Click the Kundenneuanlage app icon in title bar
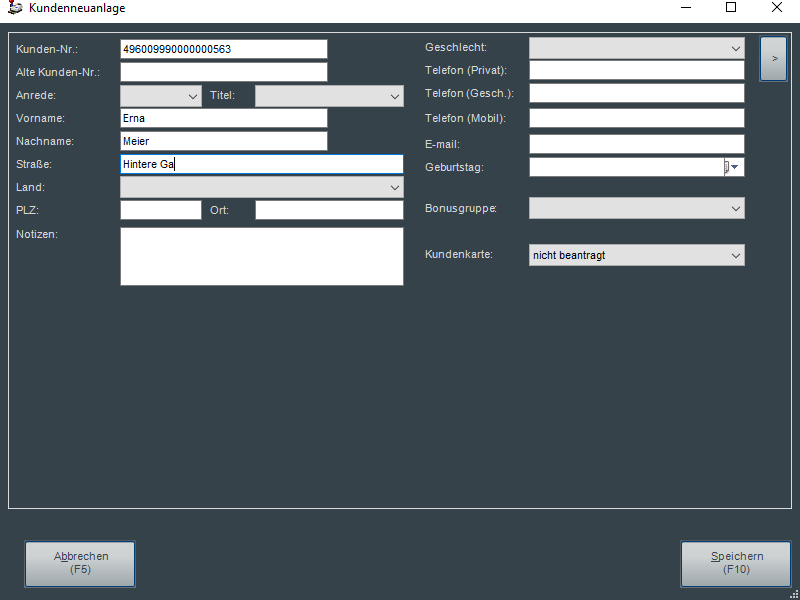Image resolution: width=800 pixels, height=600 pixels. tap(15, 8)
